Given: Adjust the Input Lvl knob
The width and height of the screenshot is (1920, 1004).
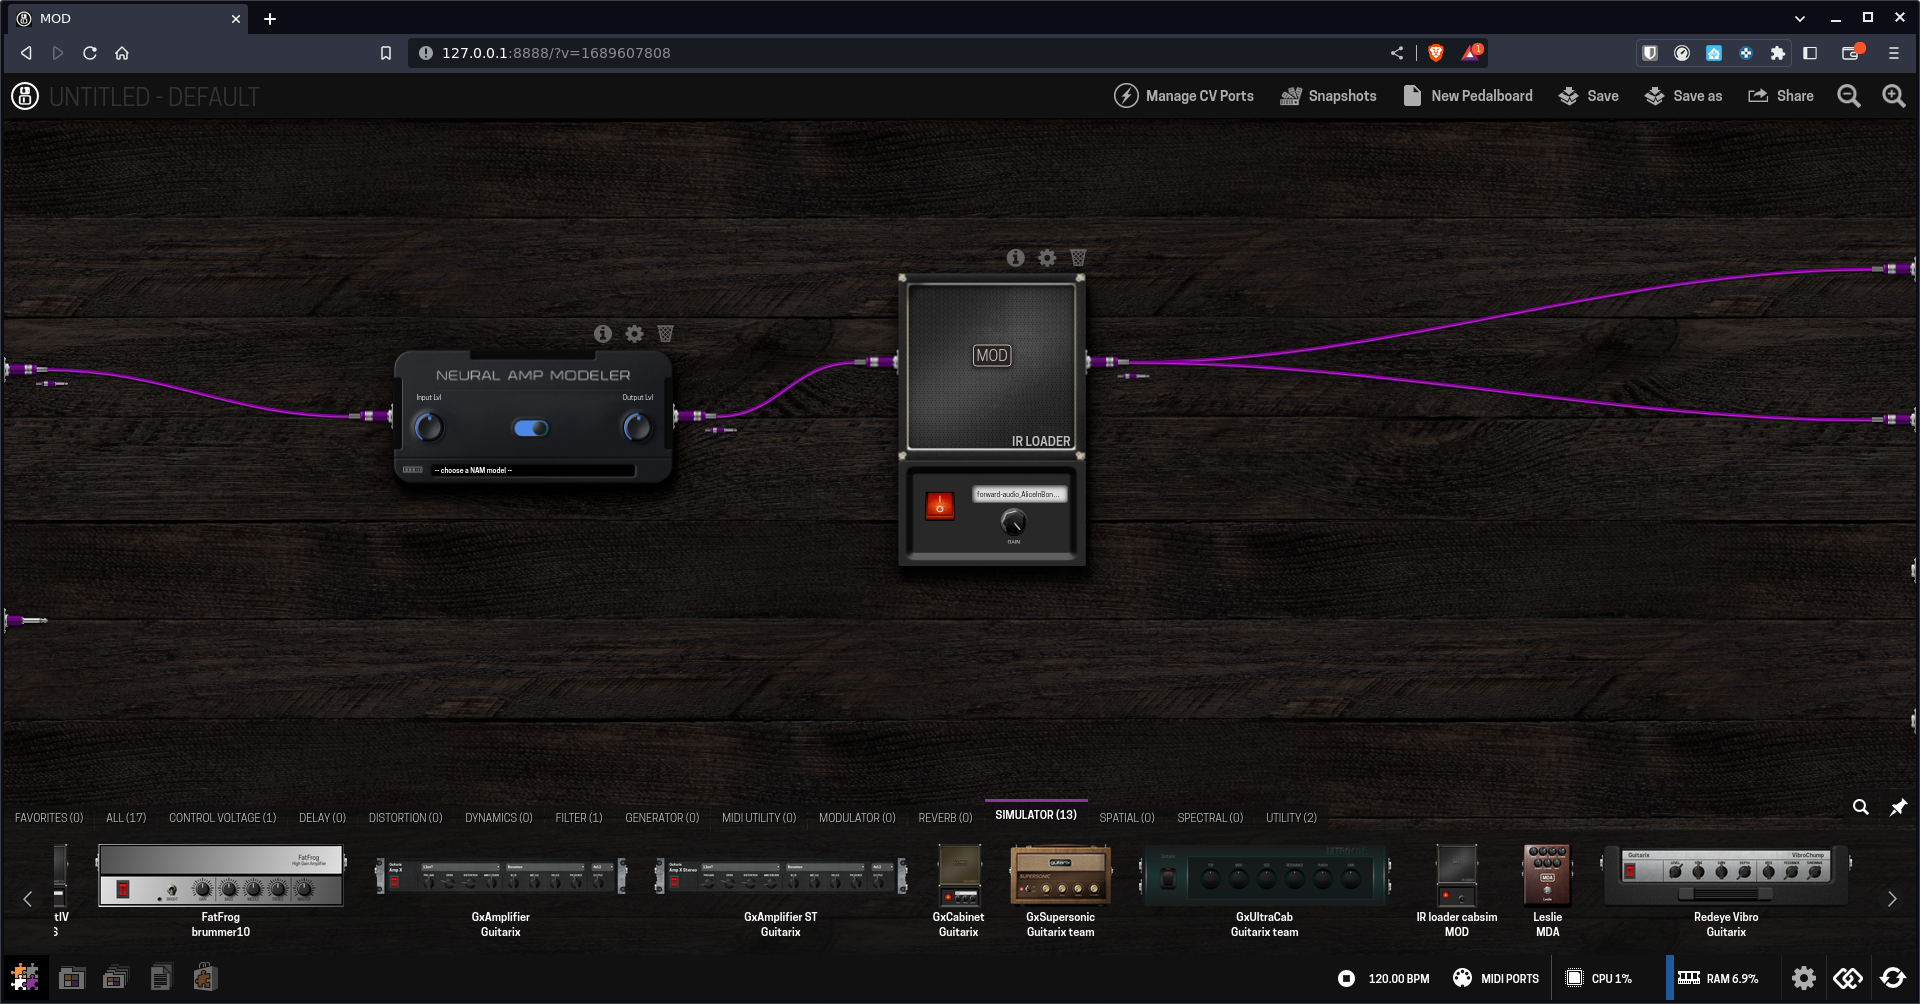Looking at the screenshot, I should pyautogui.click(x=429, y=427).
